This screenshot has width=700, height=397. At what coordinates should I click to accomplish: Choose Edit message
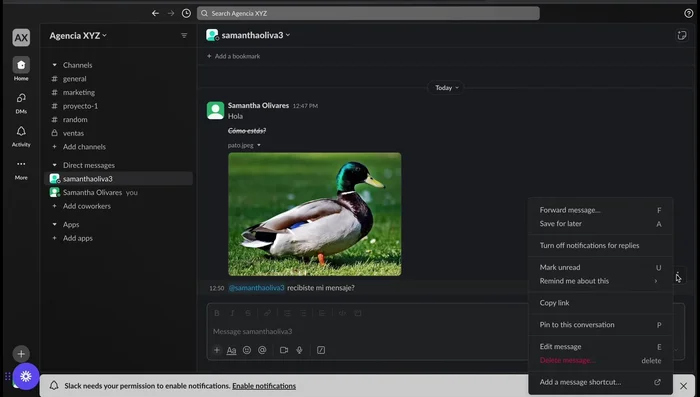[600, 347]
